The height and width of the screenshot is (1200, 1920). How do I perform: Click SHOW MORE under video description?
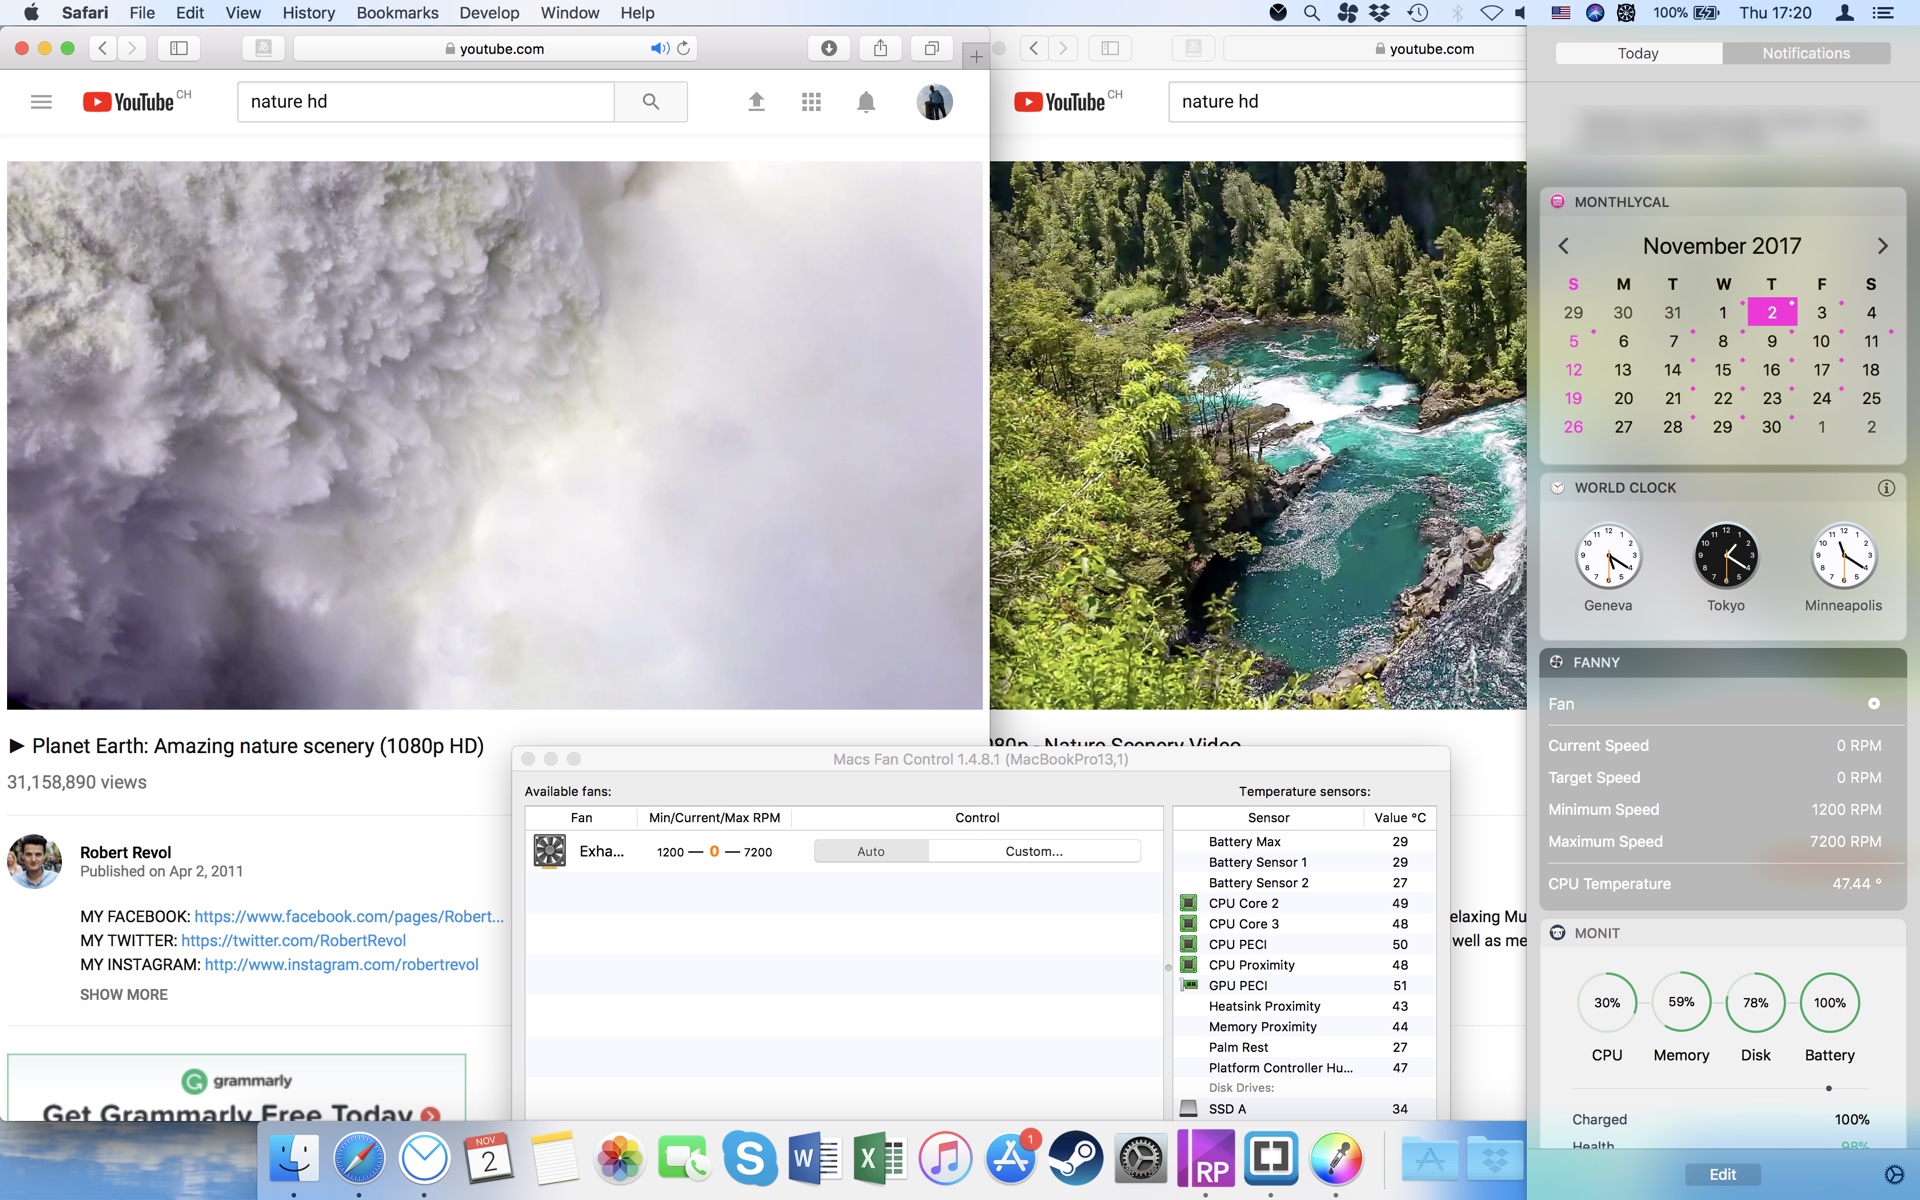[124, 994]
